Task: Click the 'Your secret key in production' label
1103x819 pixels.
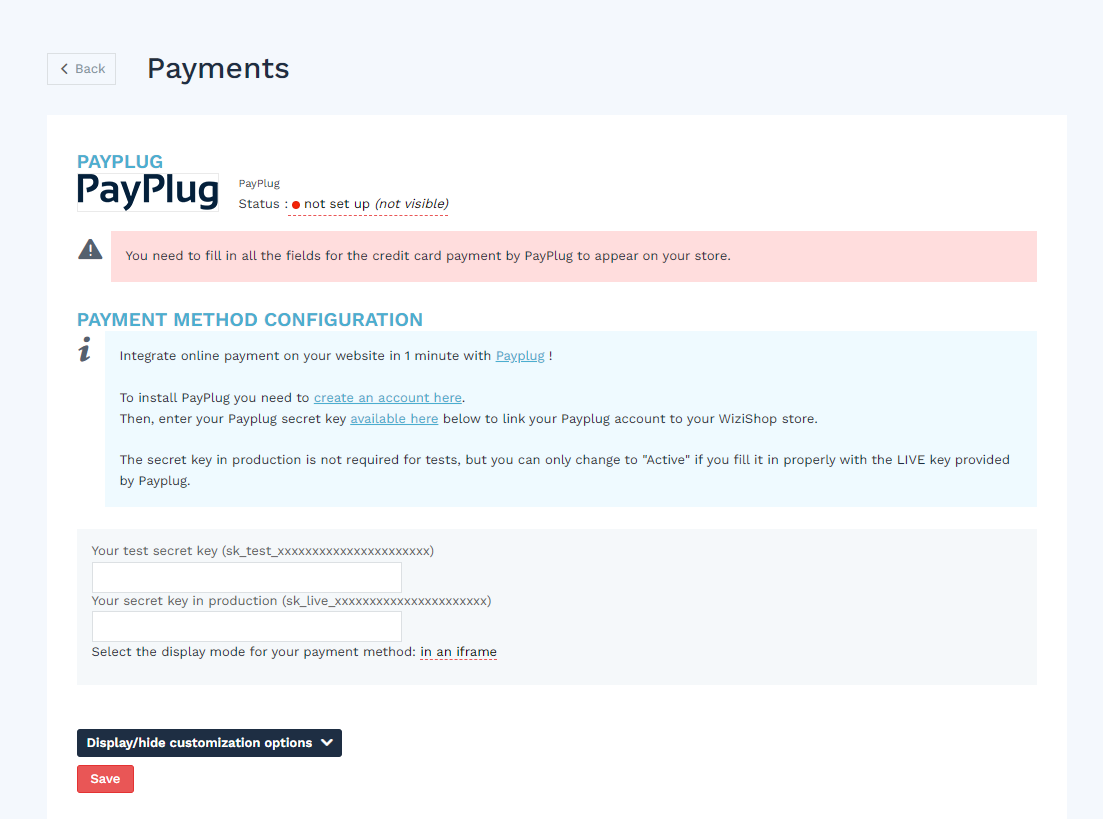Action: click(x=291, y=601)
